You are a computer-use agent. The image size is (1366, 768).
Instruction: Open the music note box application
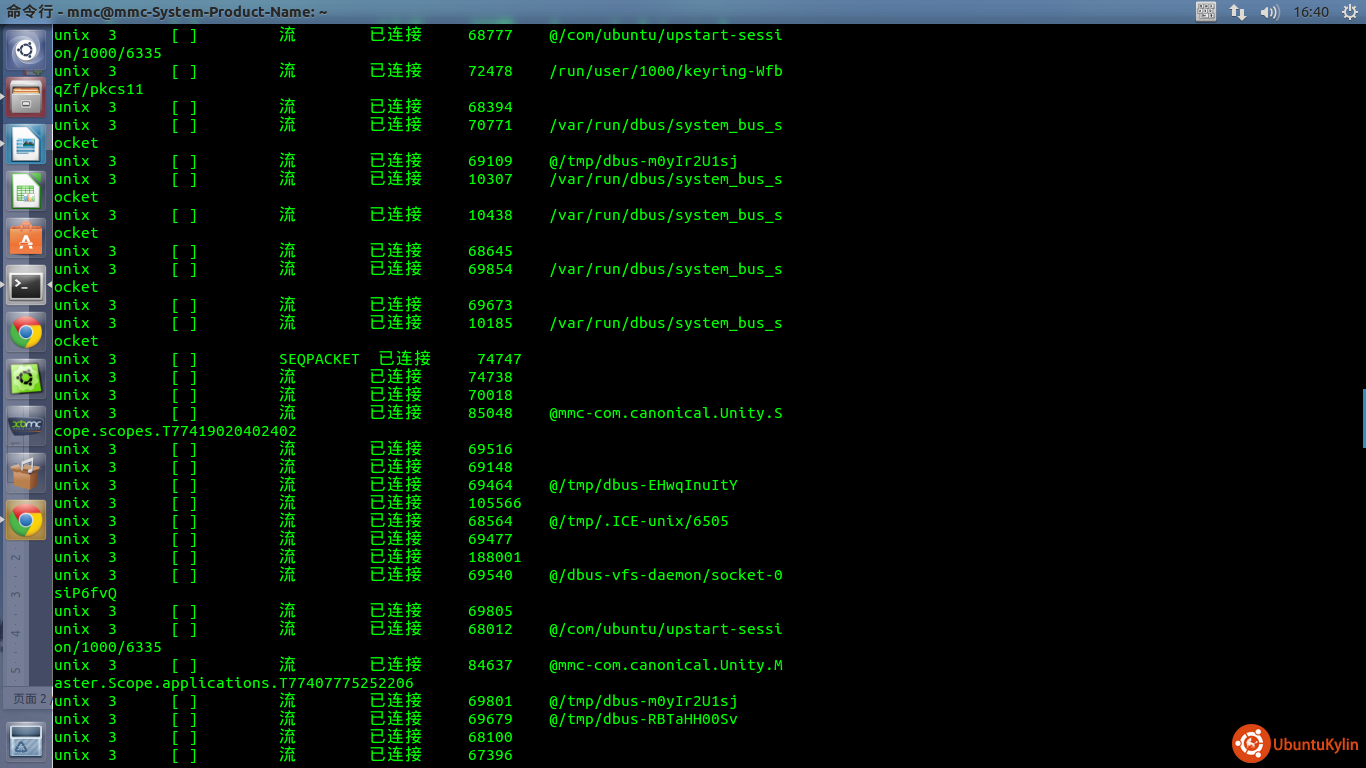(26, 472)
